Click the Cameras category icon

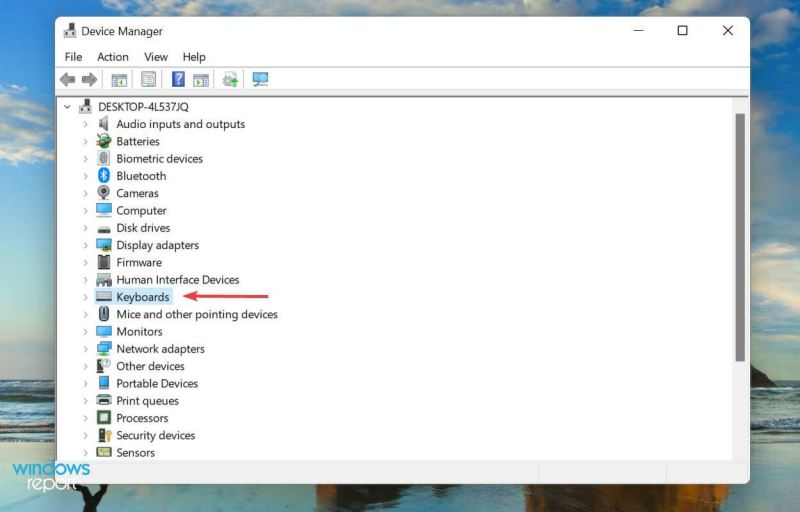coord(104,193)
